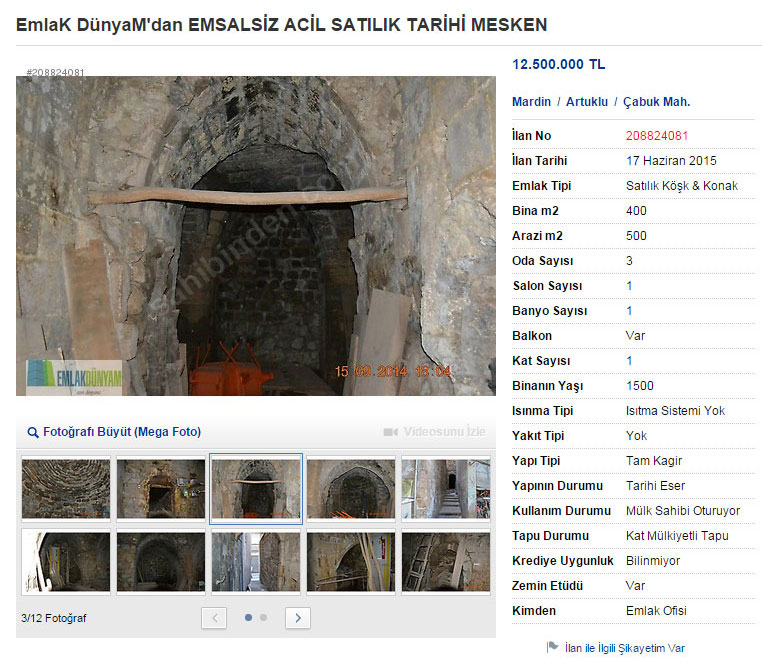Click listing number 208824081 in red
Image resolution: width=762 pixels, height=666 pixels.
click(x=657, y=136)
